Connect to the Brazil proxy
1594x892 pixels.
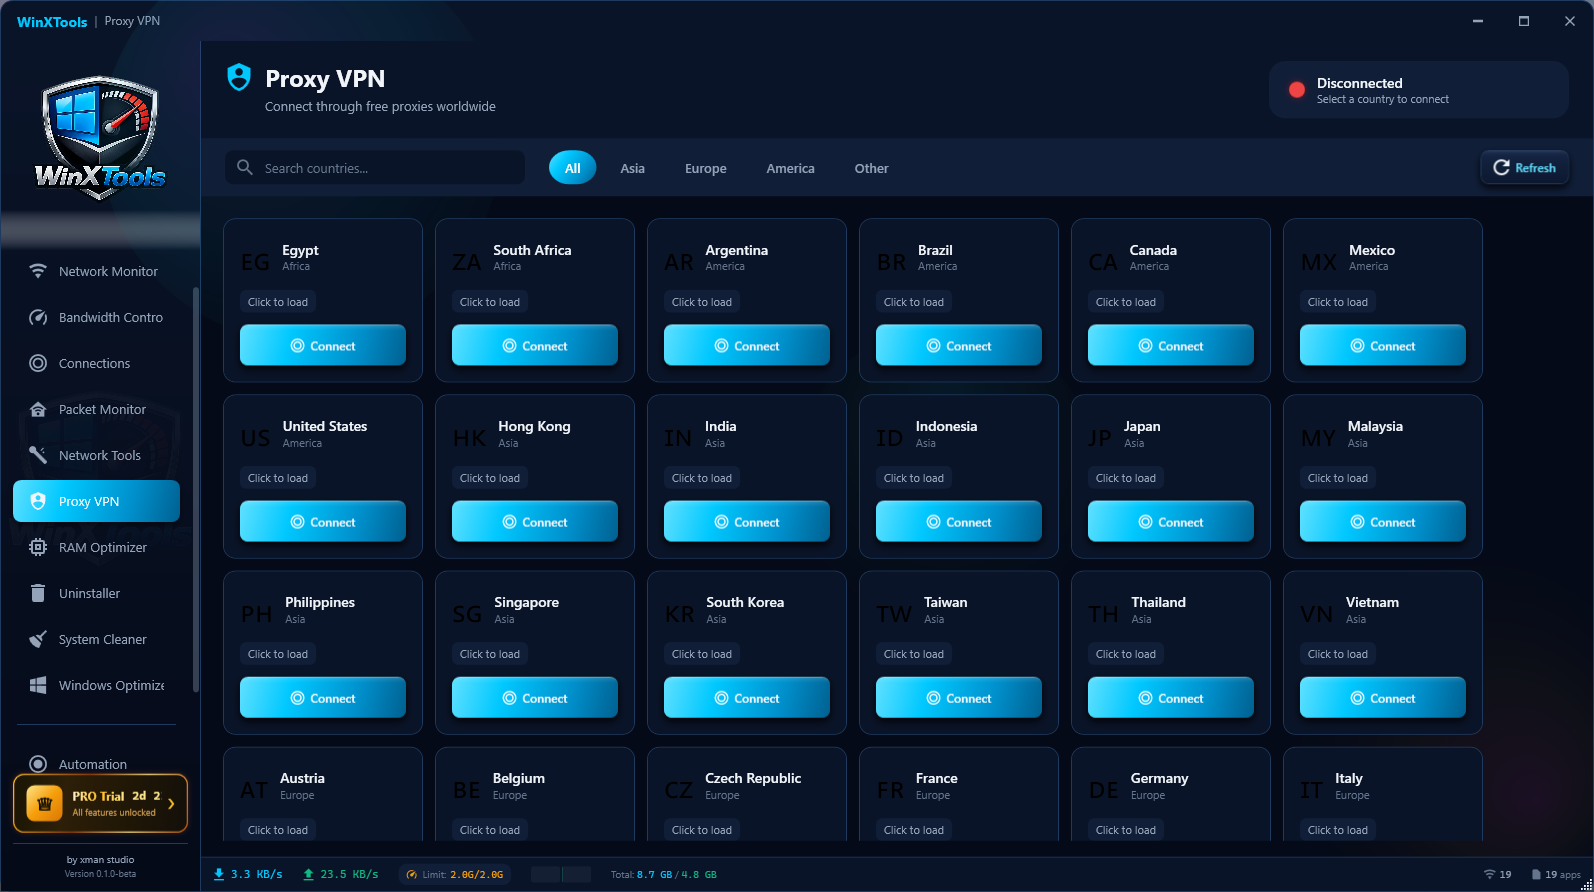(959, 346)
